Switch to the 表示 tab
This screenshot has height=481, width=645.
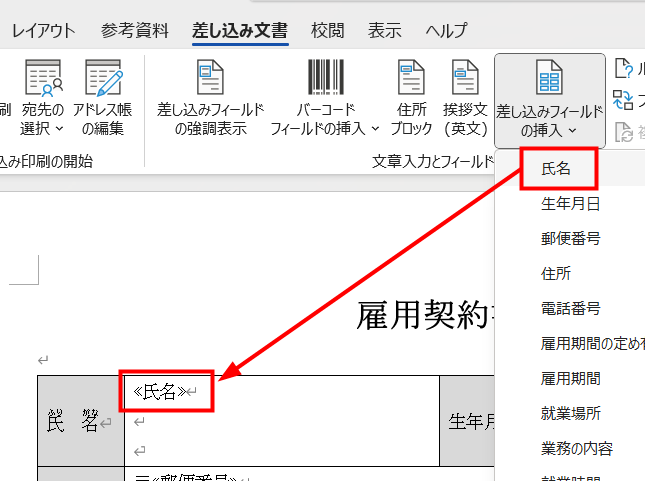[385, 31]
